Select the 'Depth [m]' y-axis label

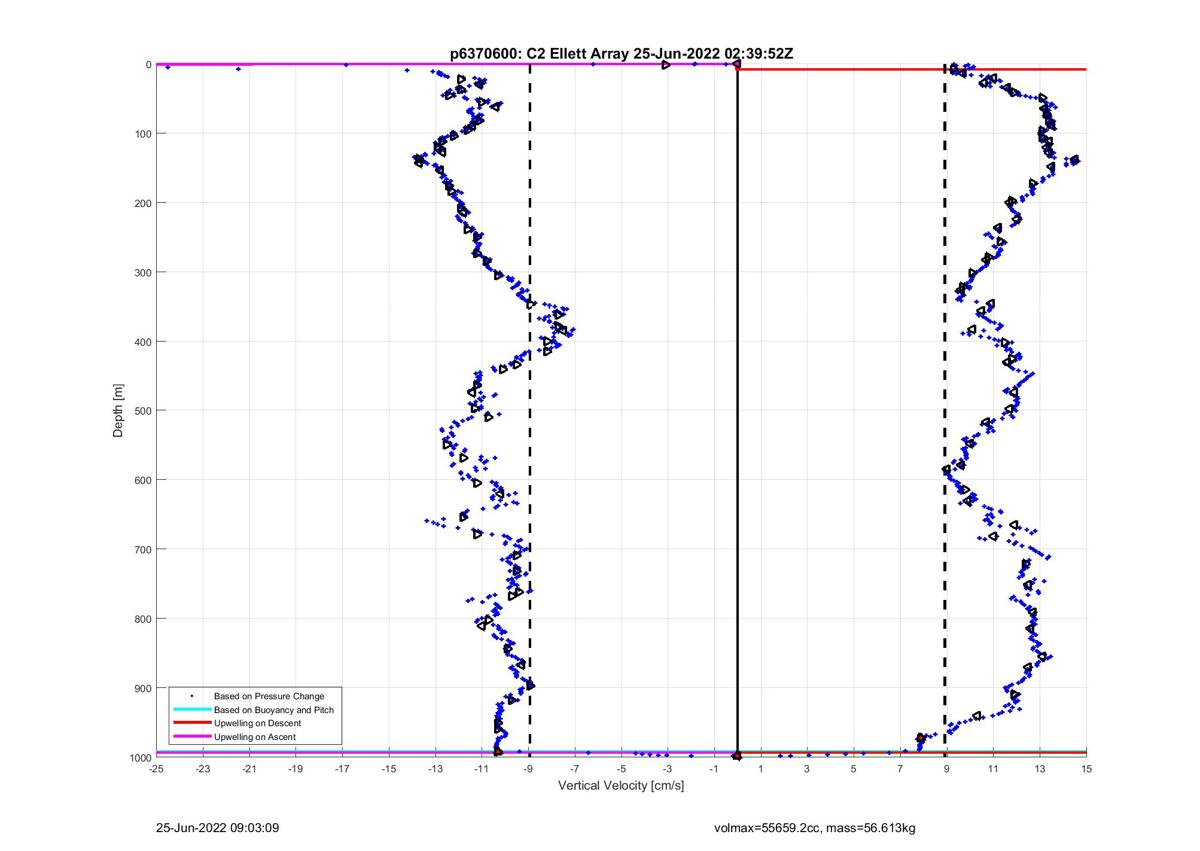(x=119, y=411)
